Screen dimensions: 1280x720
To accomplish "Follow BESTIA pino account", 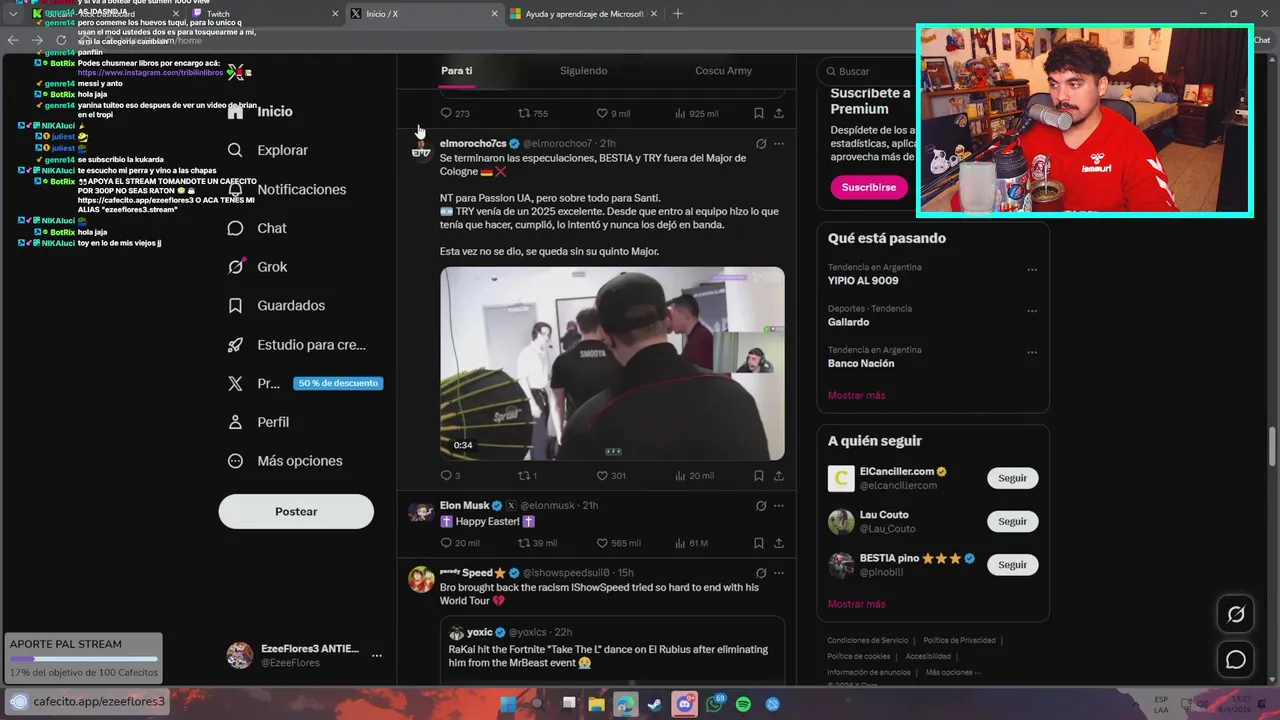I will pos(1012,564).
